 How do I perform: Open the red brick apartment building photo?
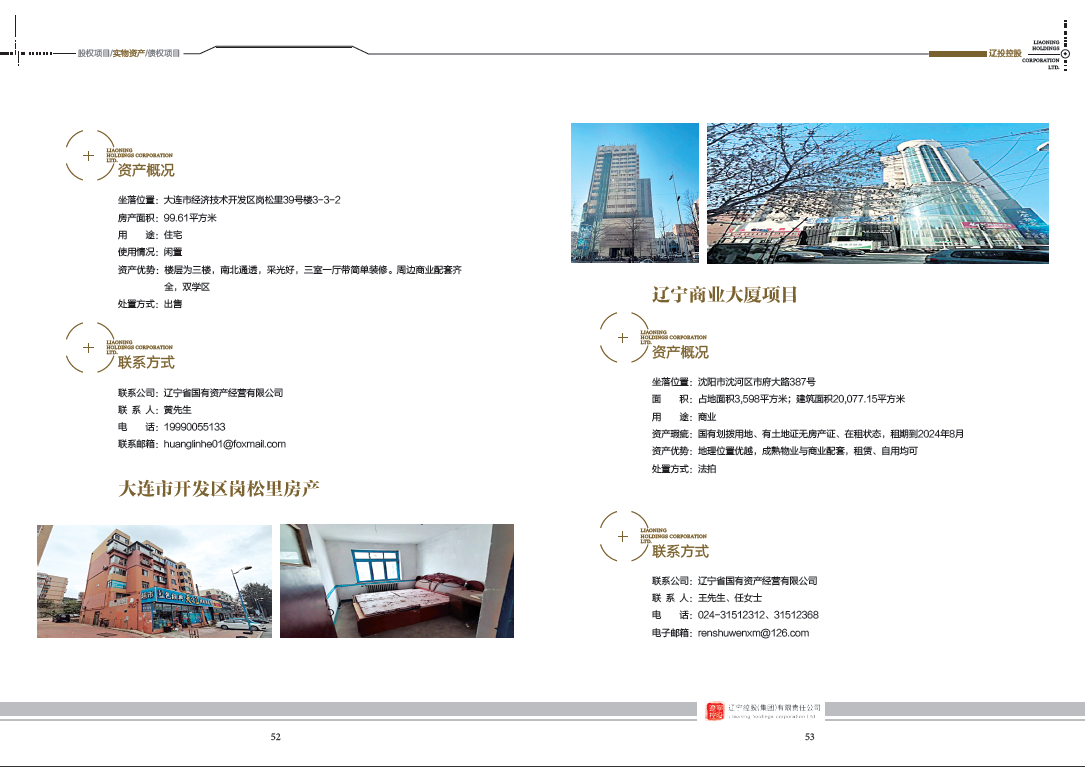(x=154, y=581)
